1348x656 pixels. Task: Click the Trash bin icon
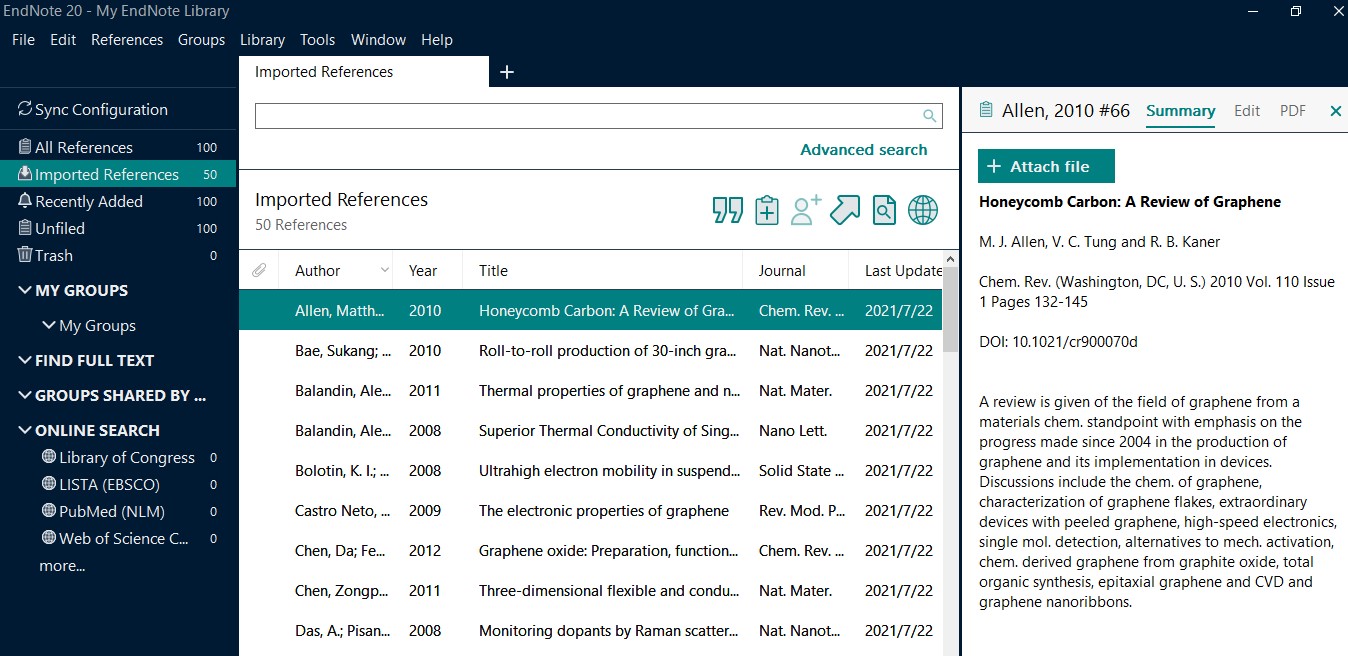click(25, 255)
